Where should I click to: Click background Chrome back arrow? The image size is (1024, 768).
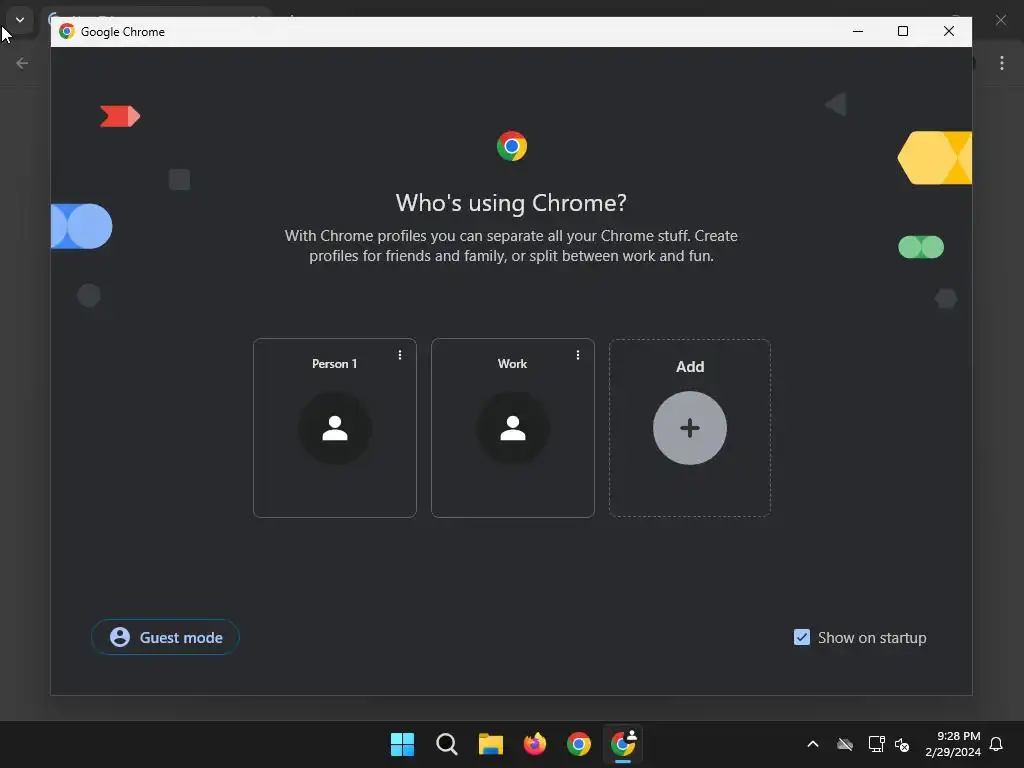tap(22, 63)
